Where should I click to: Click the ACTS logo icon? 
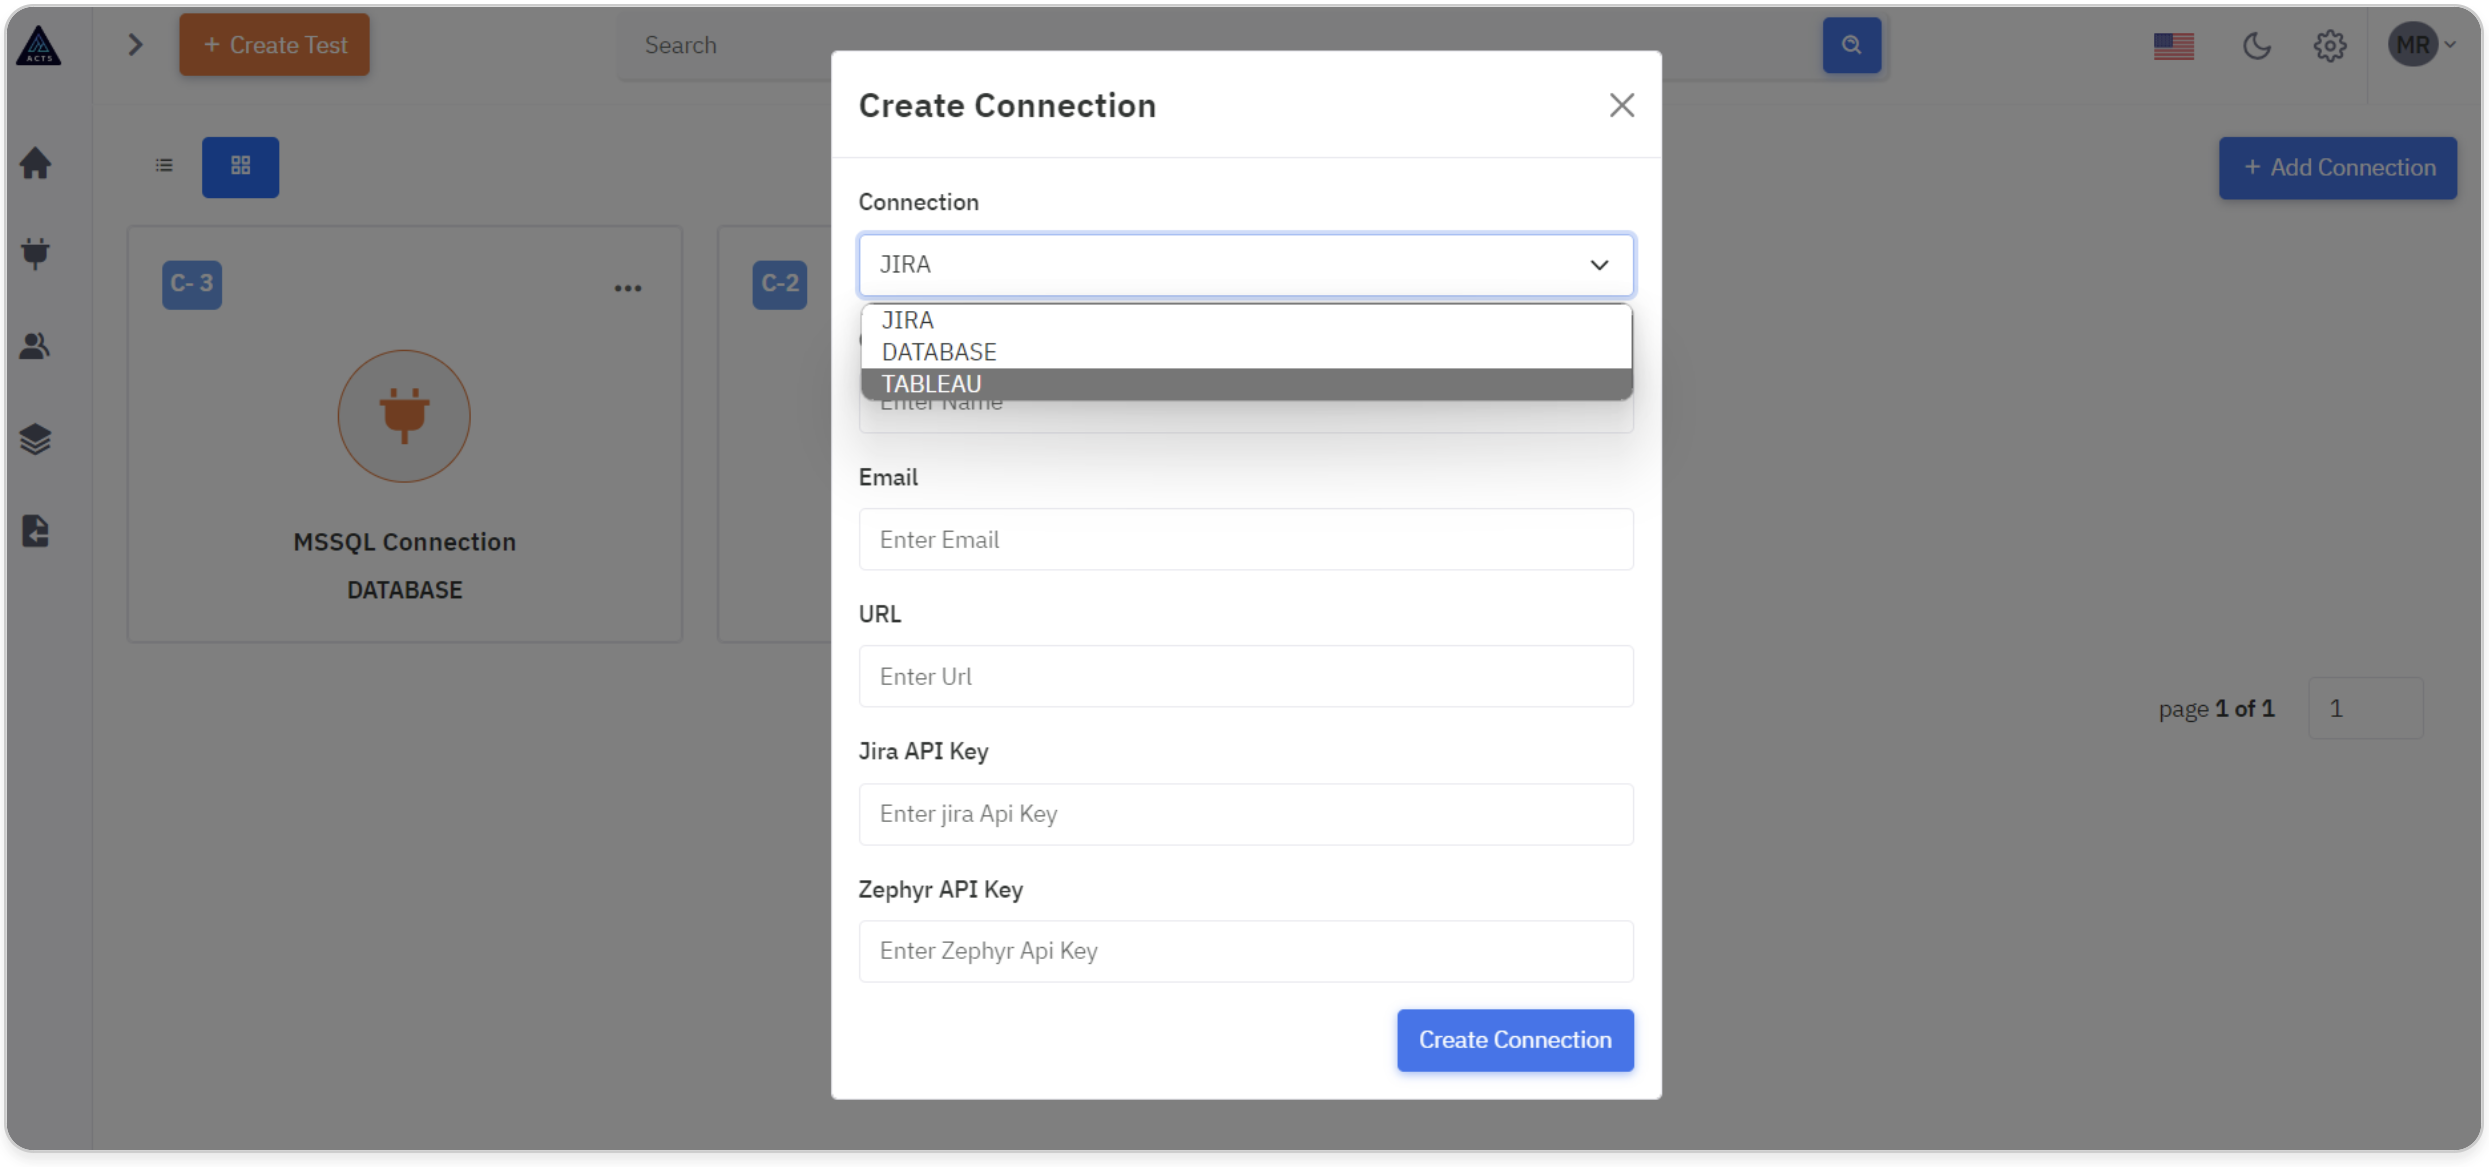click(39, 45)
